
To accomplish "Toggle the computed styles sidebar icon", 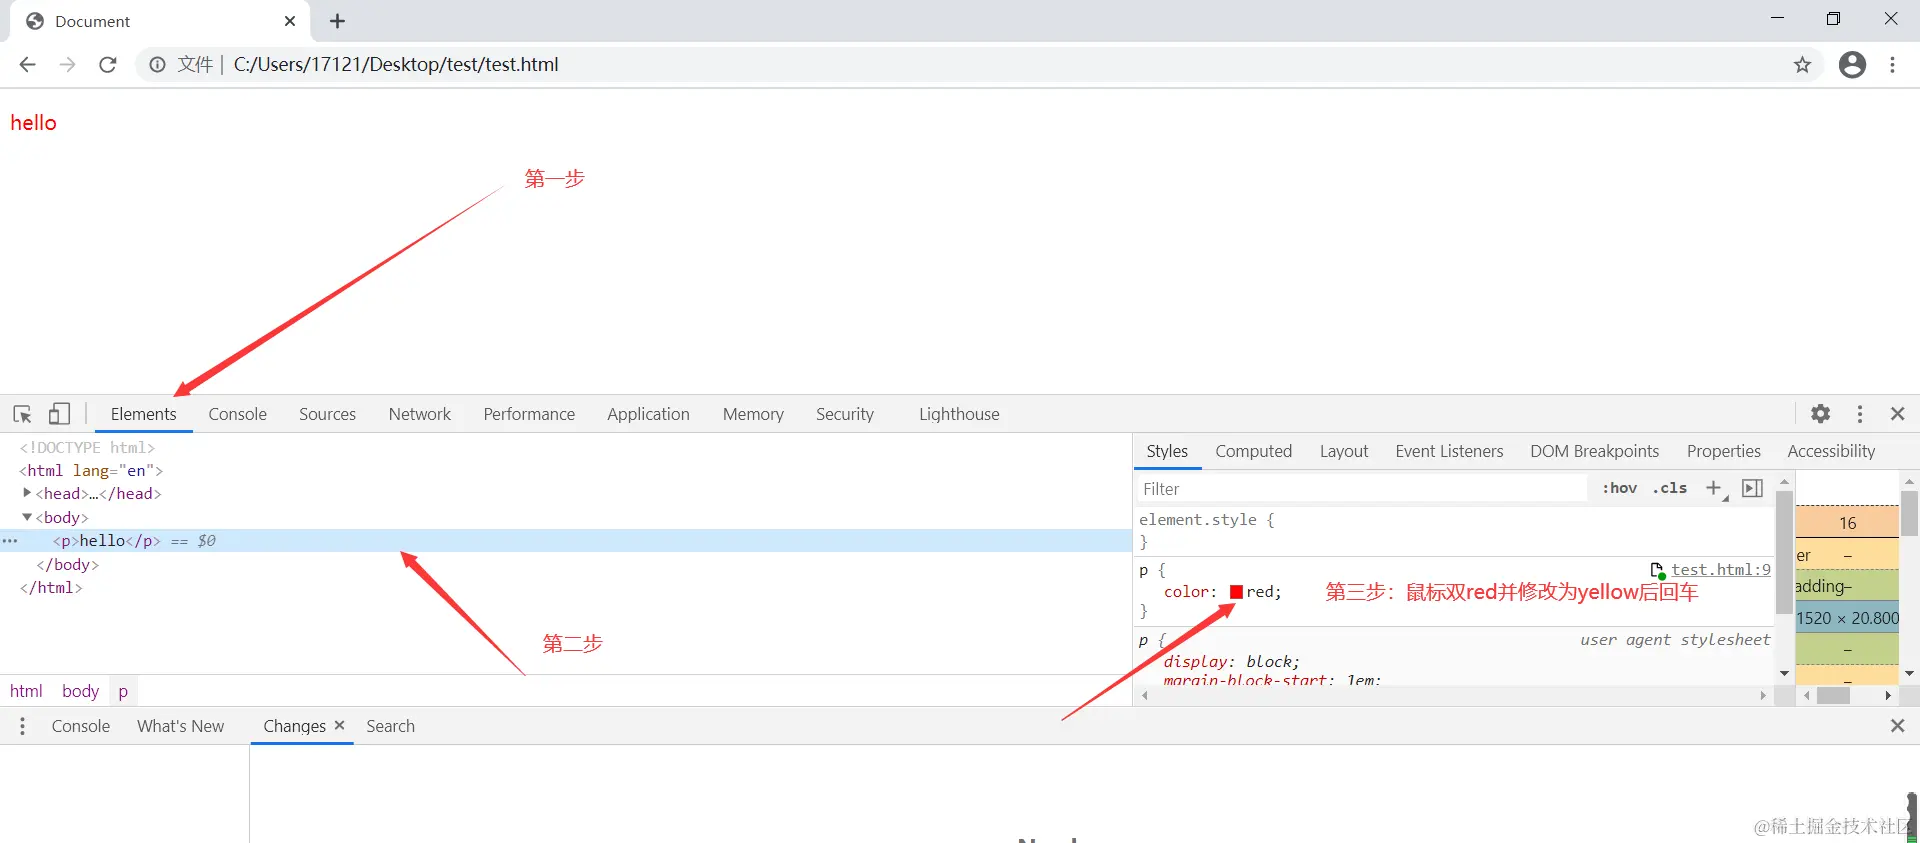I will pyautogui.click(x=1752, y=488).
